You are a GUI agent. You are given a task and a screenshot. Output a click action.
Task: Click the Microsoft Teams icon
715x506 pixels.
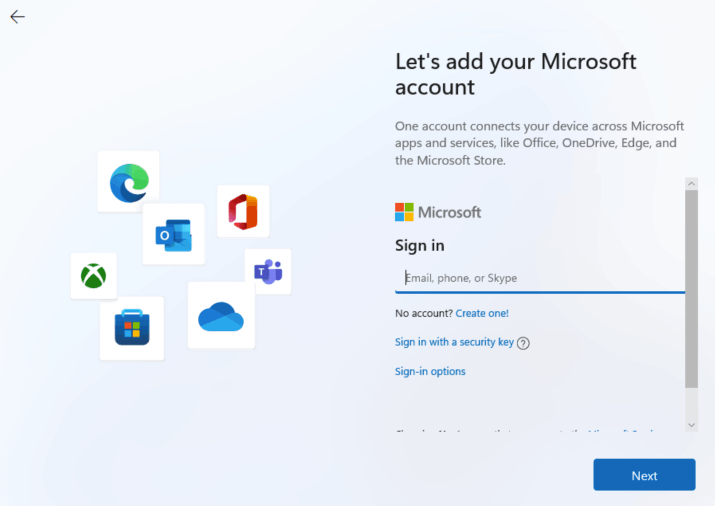coord(268,271)
